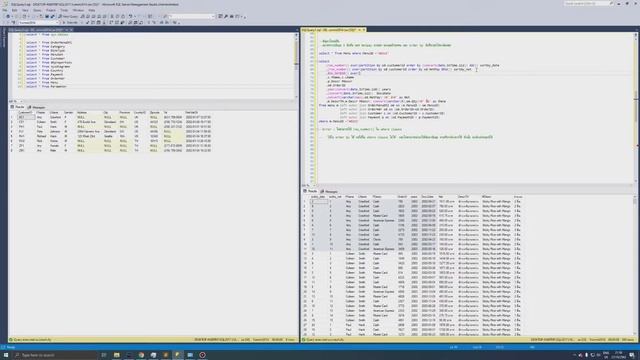Open the File menu

[5, 10]
